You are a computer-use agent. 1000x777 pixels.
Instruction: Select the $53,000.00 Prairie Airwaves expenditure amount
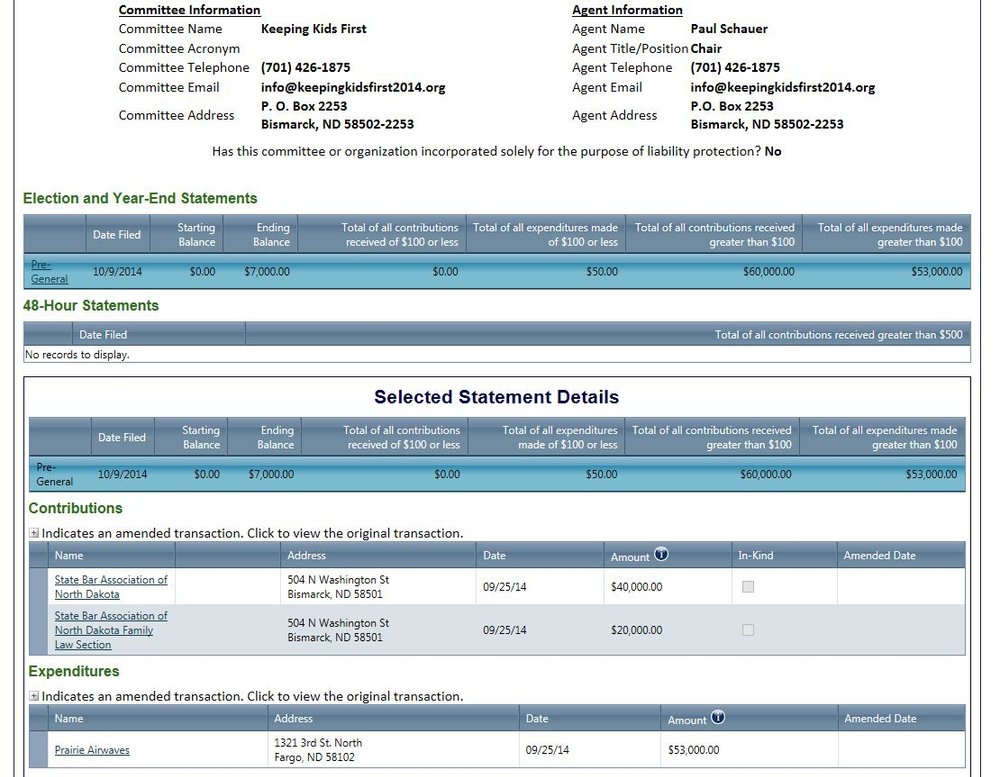pyautogui.click(x=693, y=750)
